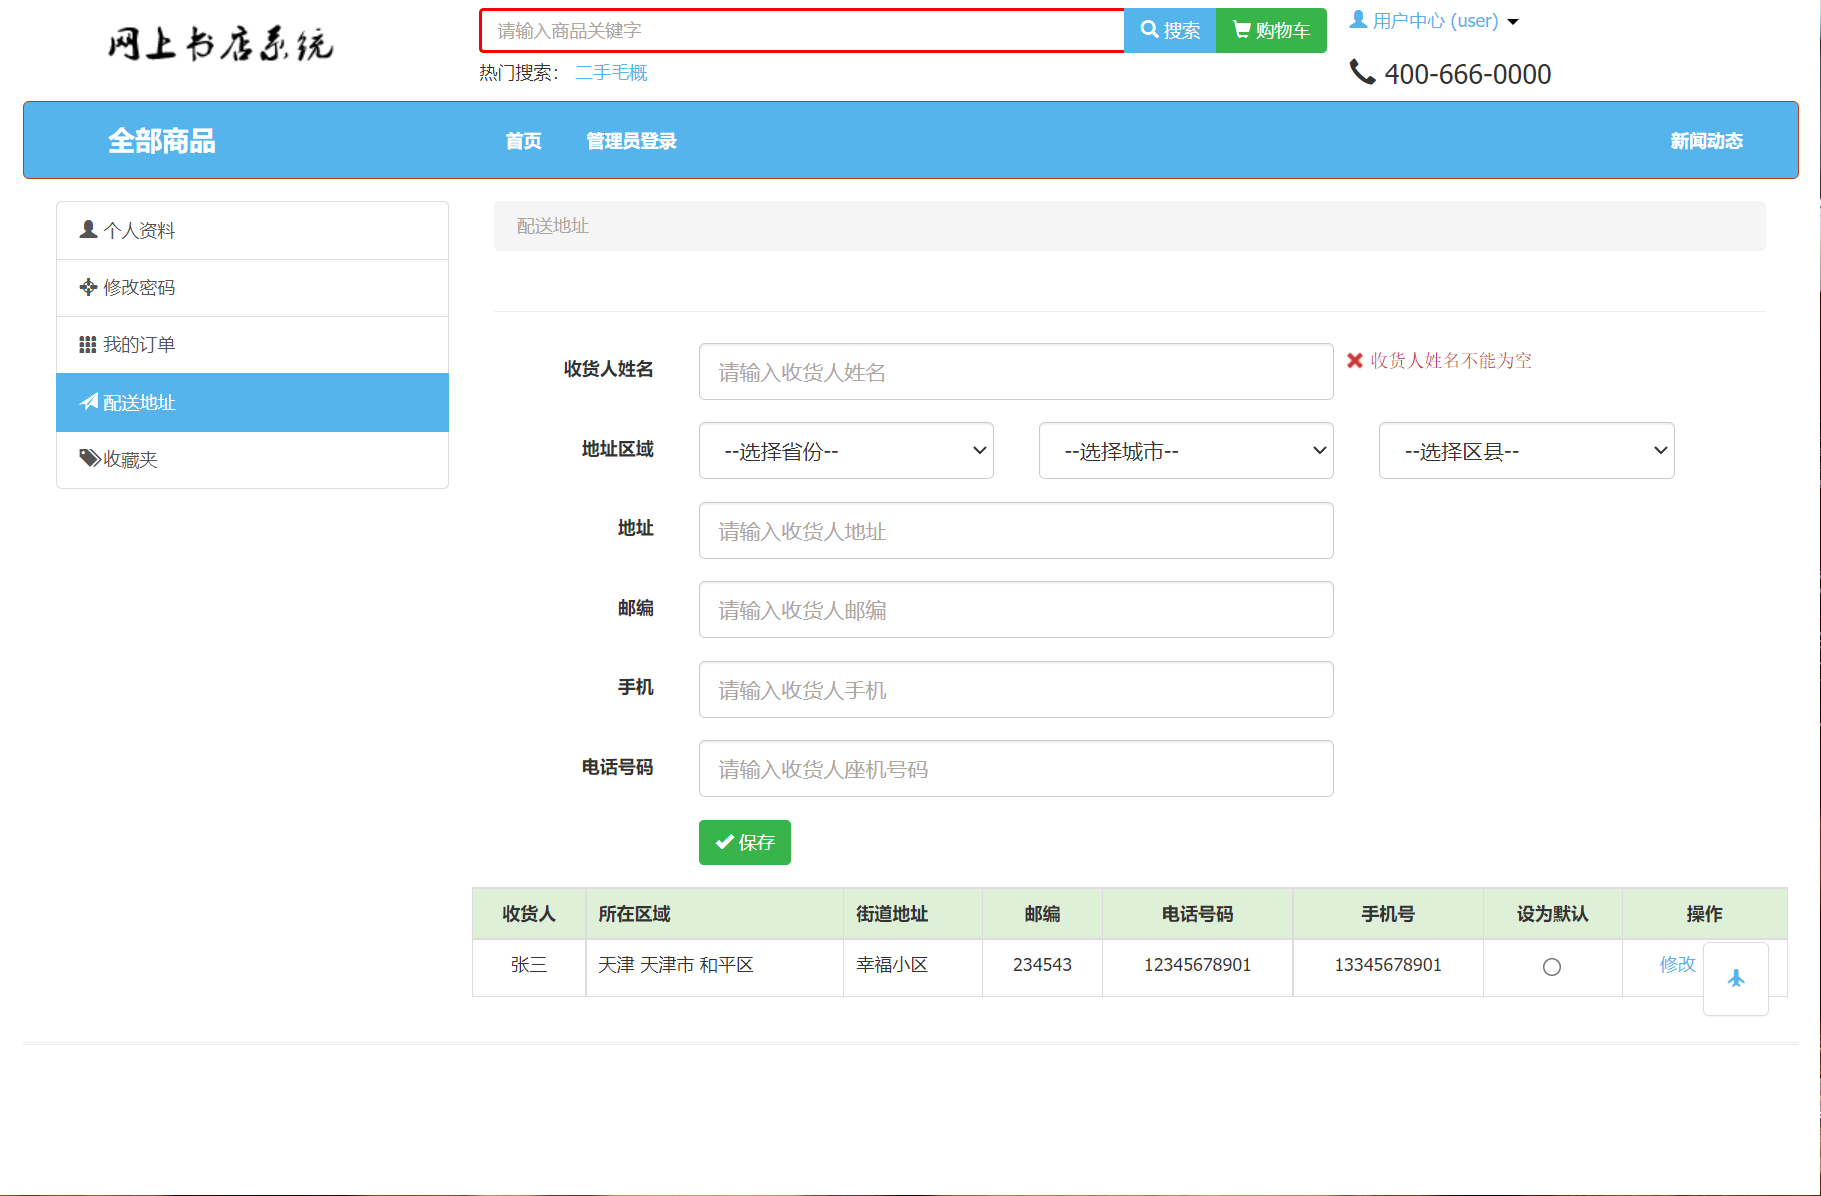This screenshot has height=1196, width=1821.
Task: Click the paper plane icon for 配送地址
Action: [88, 402]
